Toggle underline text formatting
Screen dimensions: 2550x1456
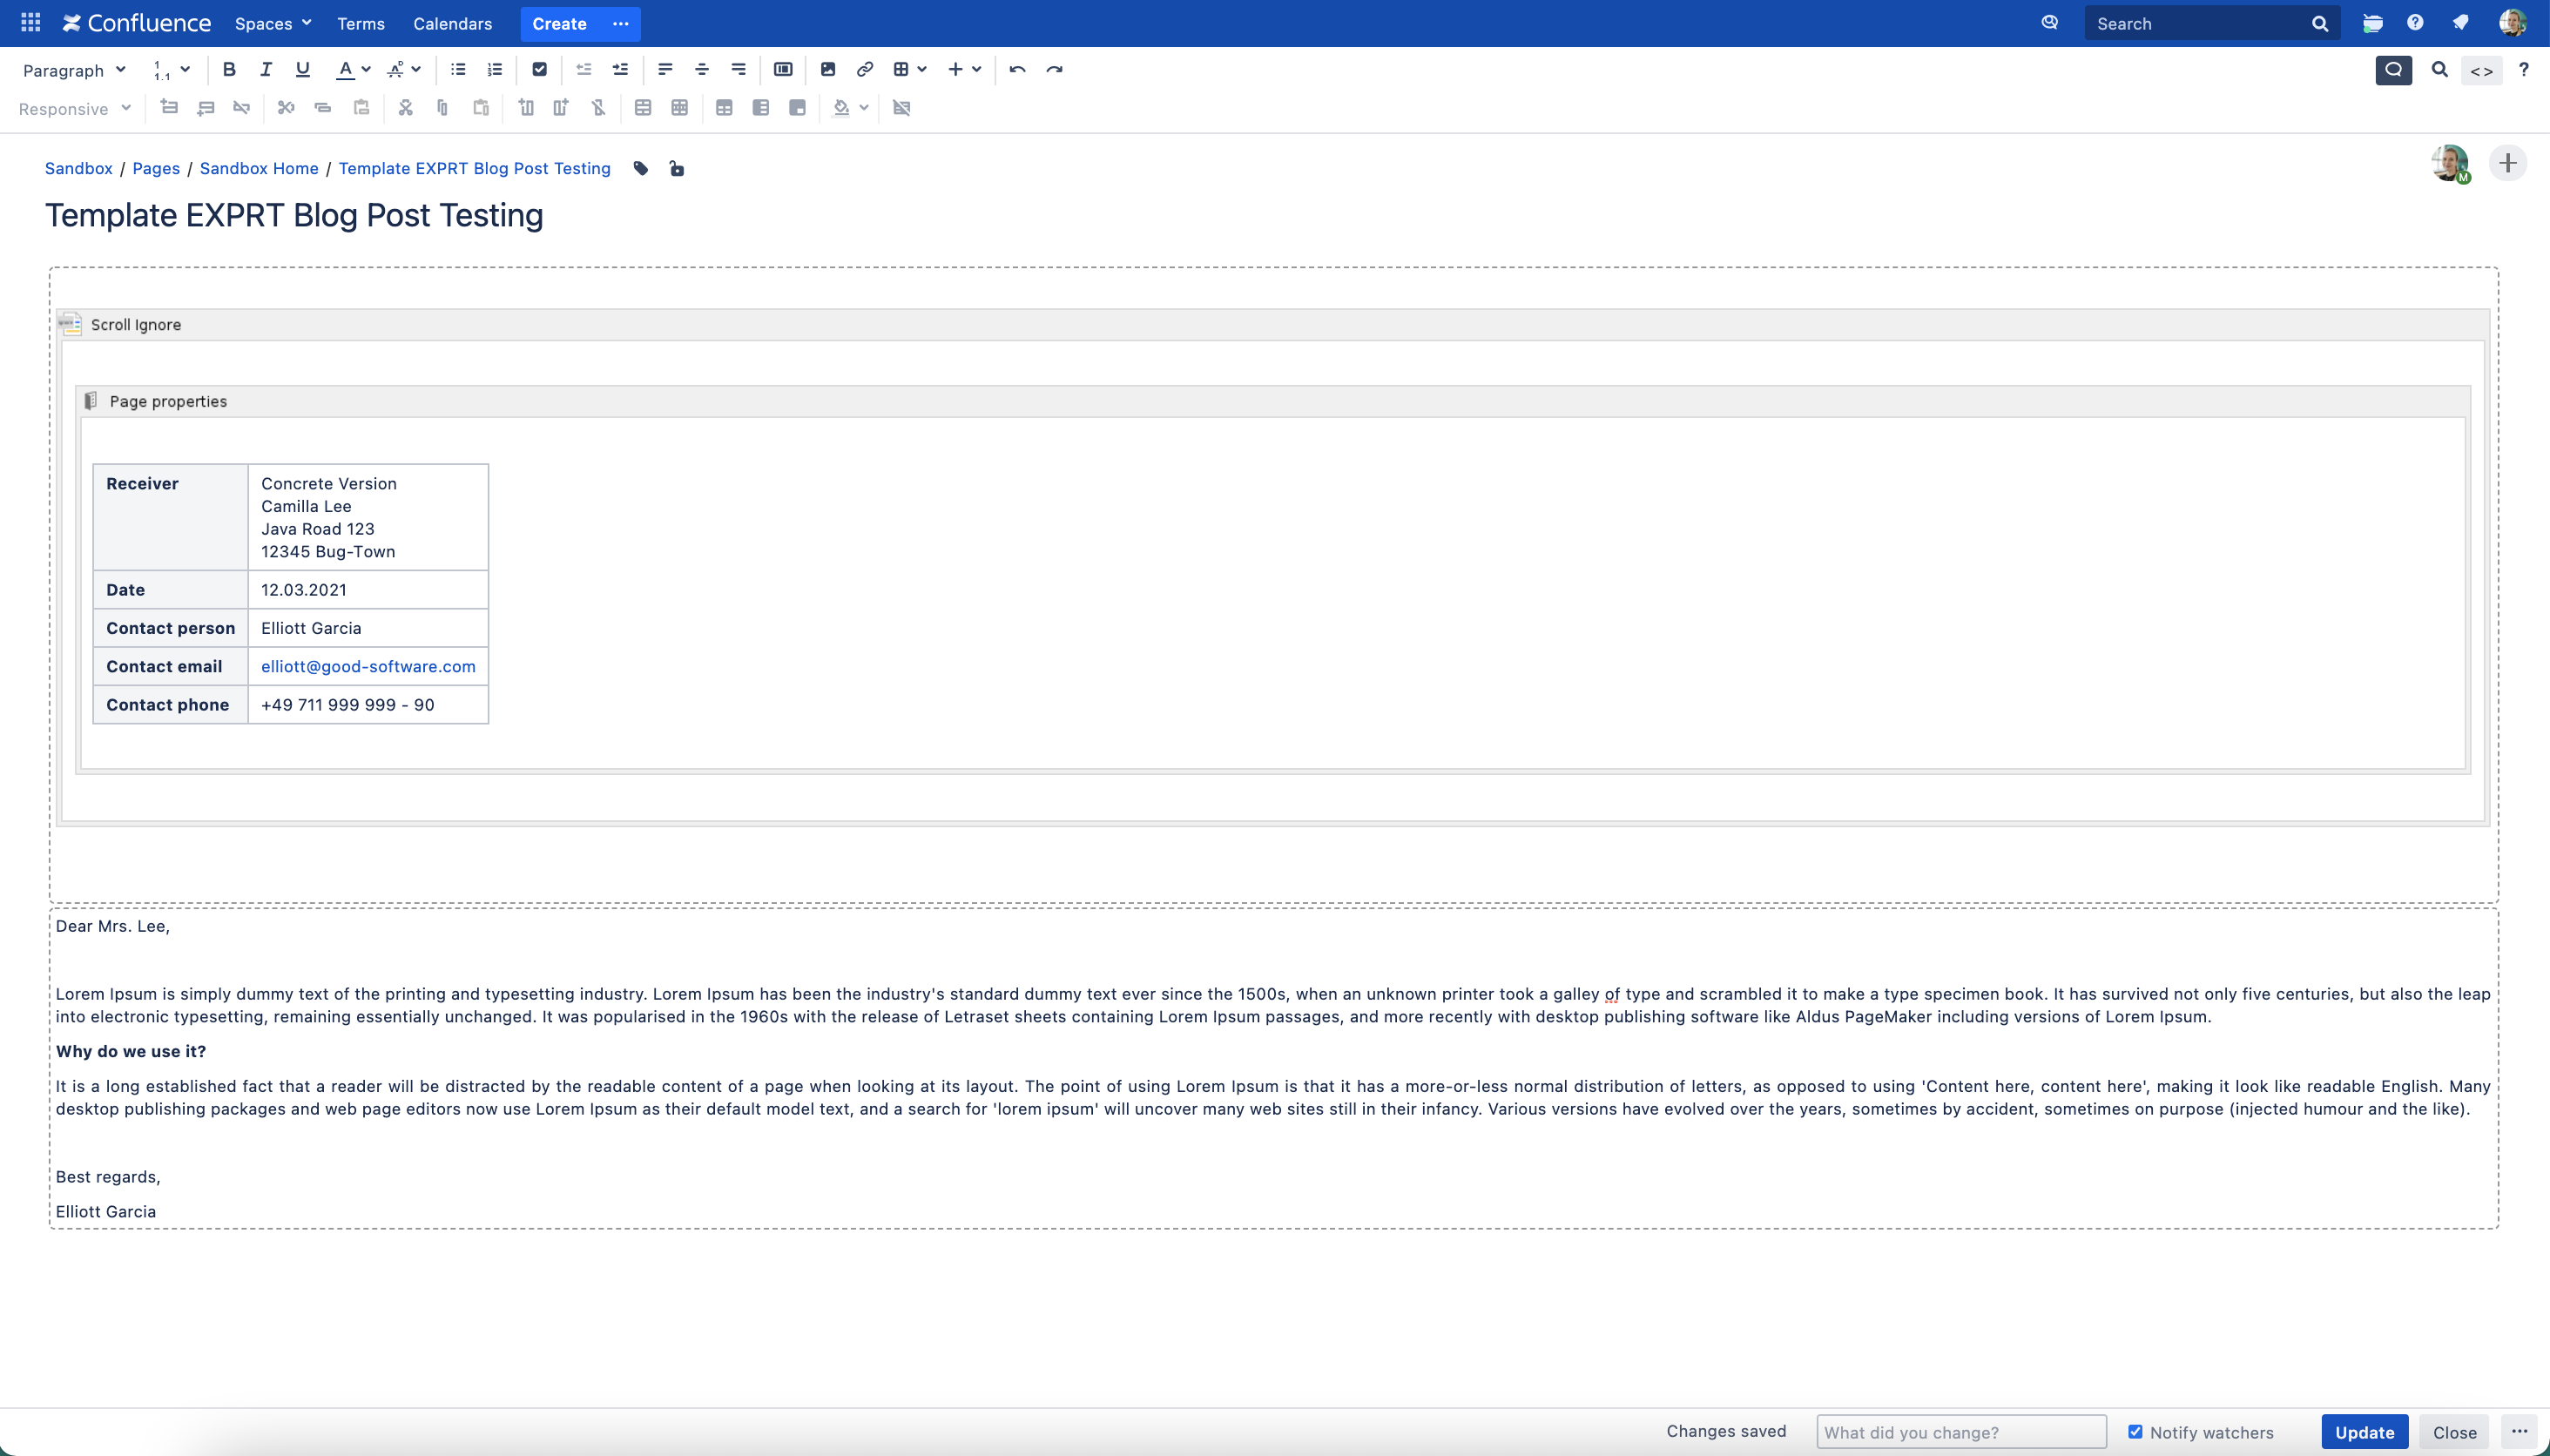[x=302, y=69]
